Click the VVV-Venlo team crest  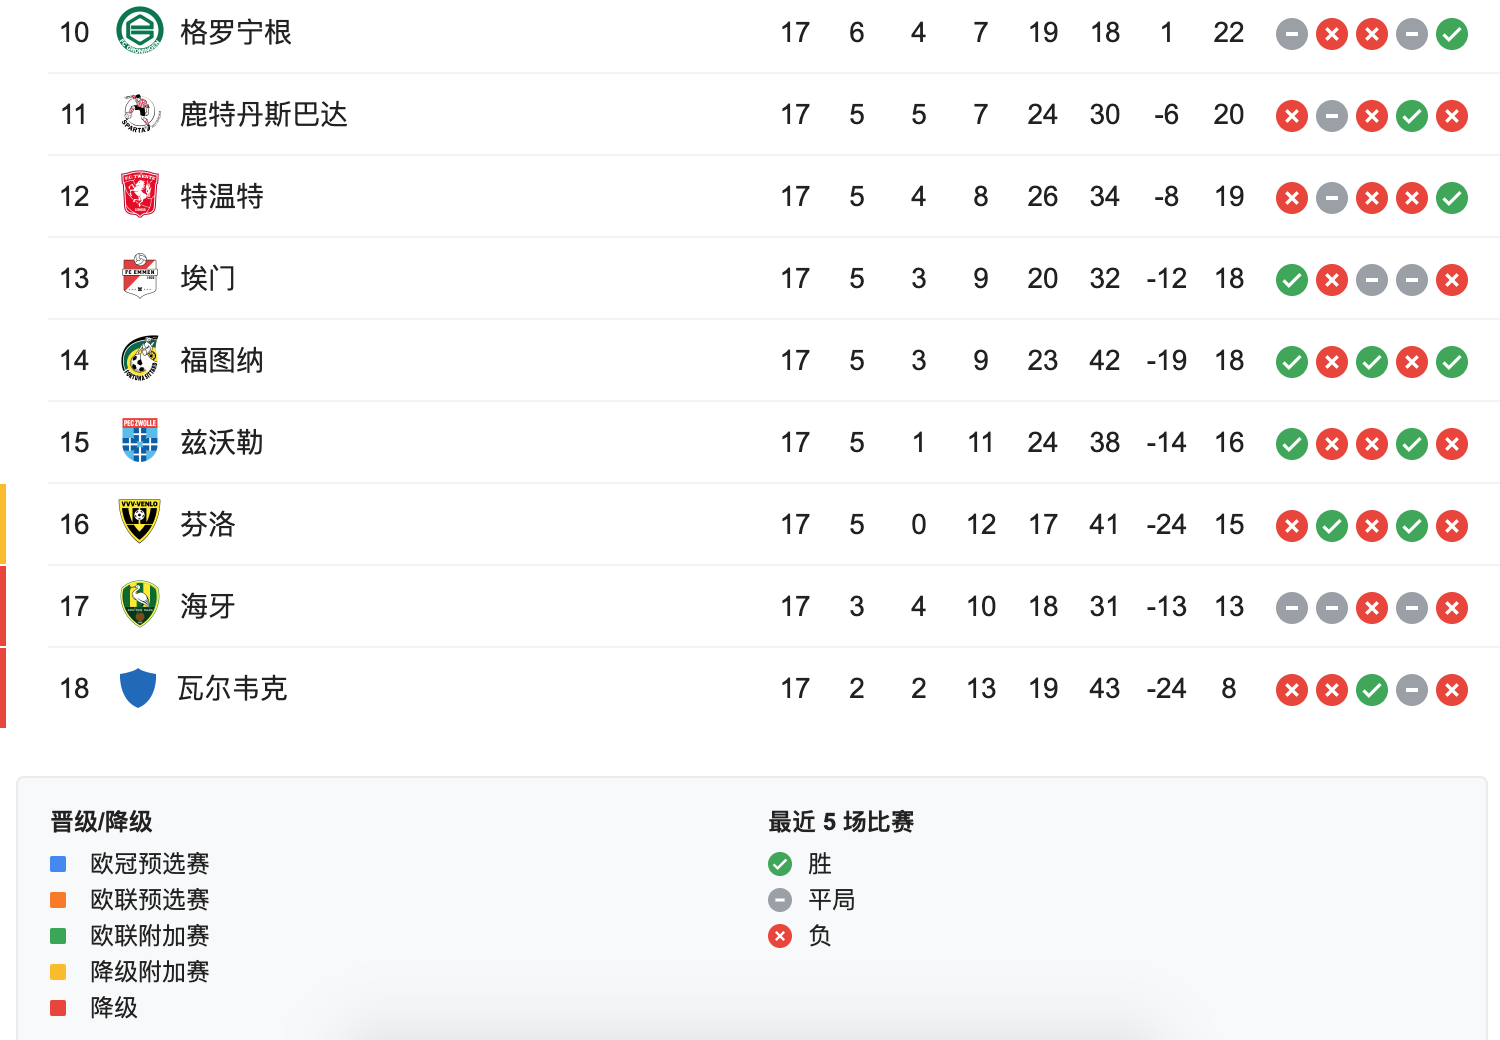click(x=139, y=522)
